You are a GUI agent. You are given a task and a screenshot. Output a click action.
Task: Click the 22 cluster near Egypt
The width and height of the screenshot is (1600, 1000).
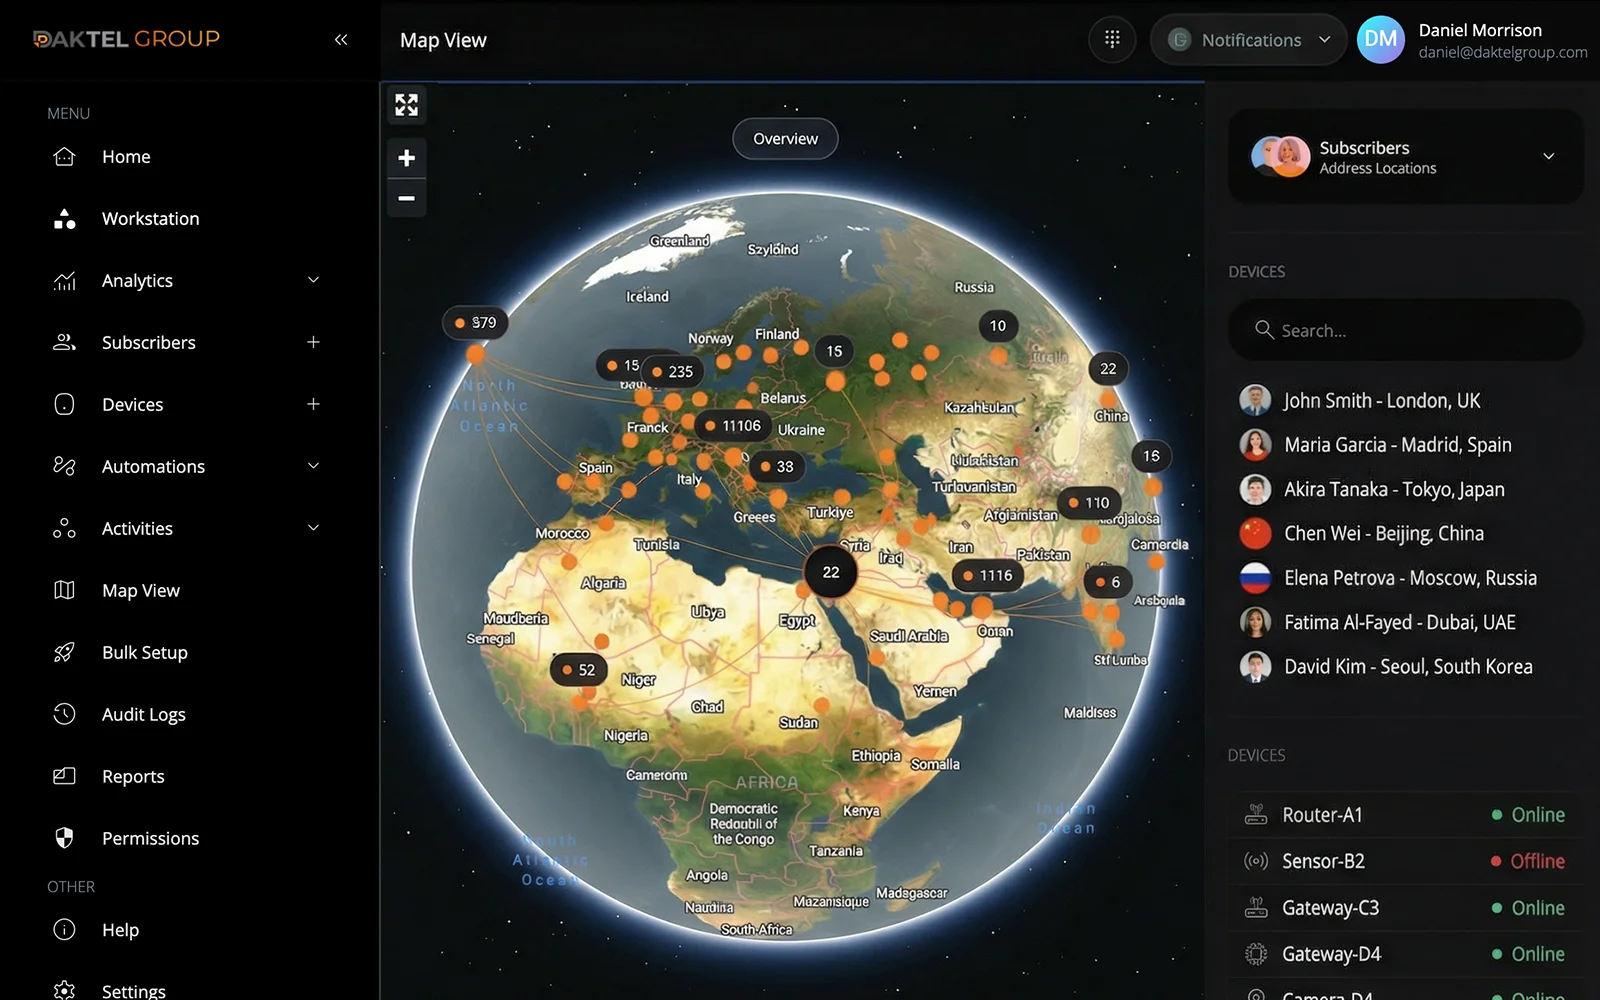tap(831, 573)
